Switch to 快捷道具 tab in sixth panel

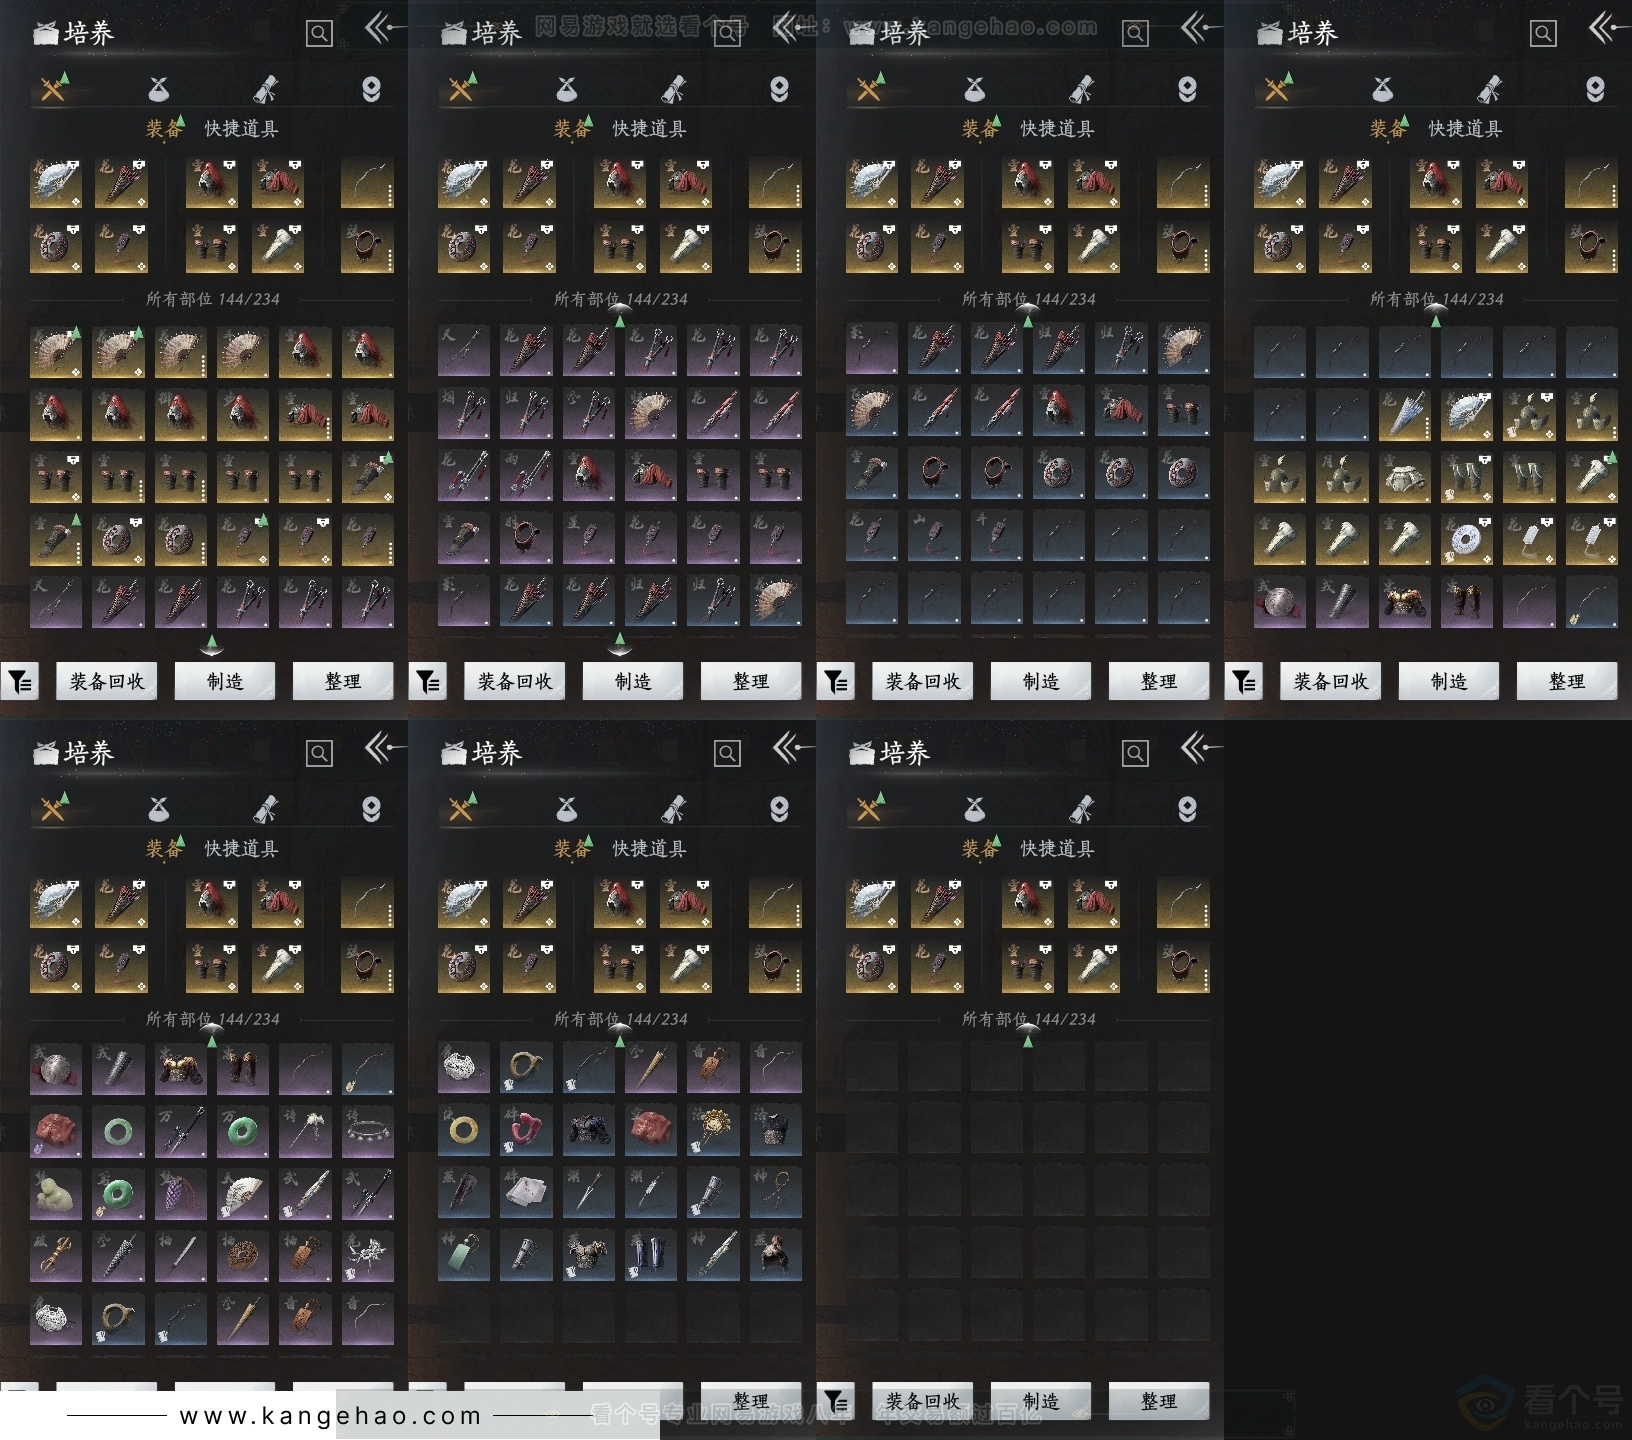tap(649, 849)
